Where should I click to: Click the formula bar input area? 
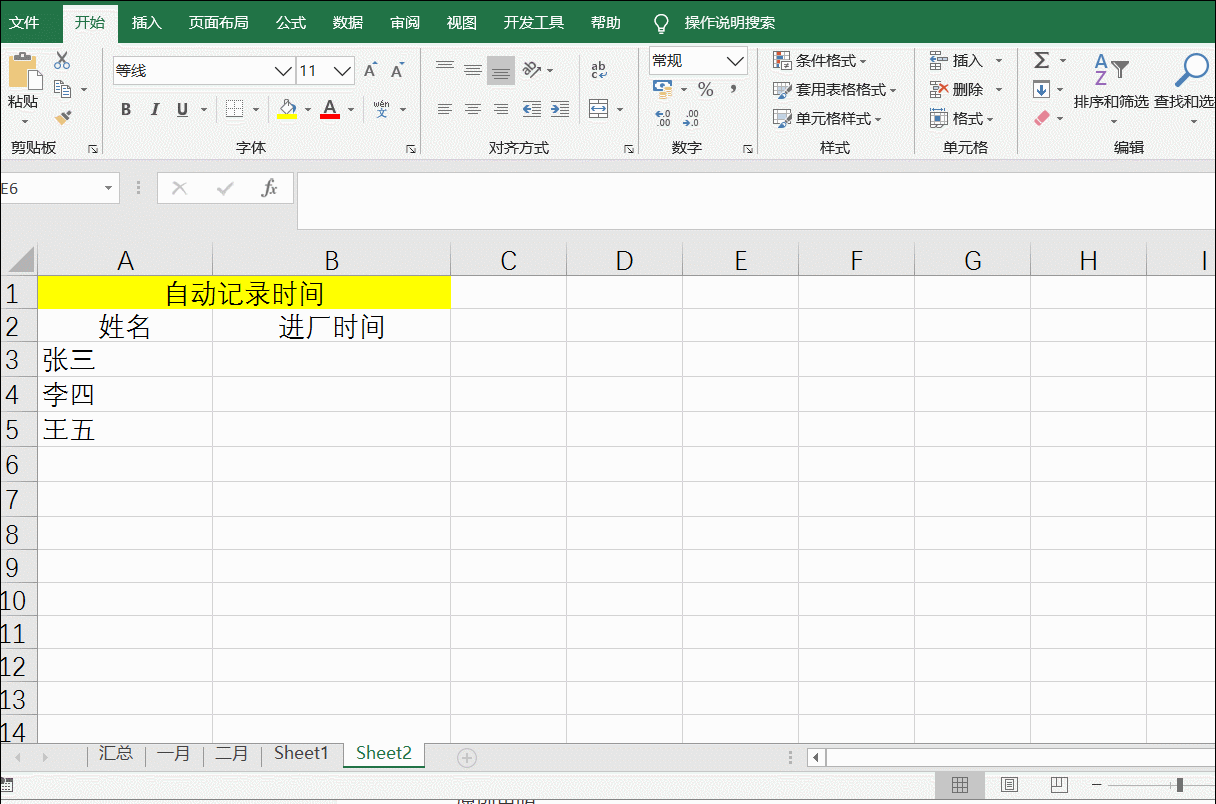point(756,200)
